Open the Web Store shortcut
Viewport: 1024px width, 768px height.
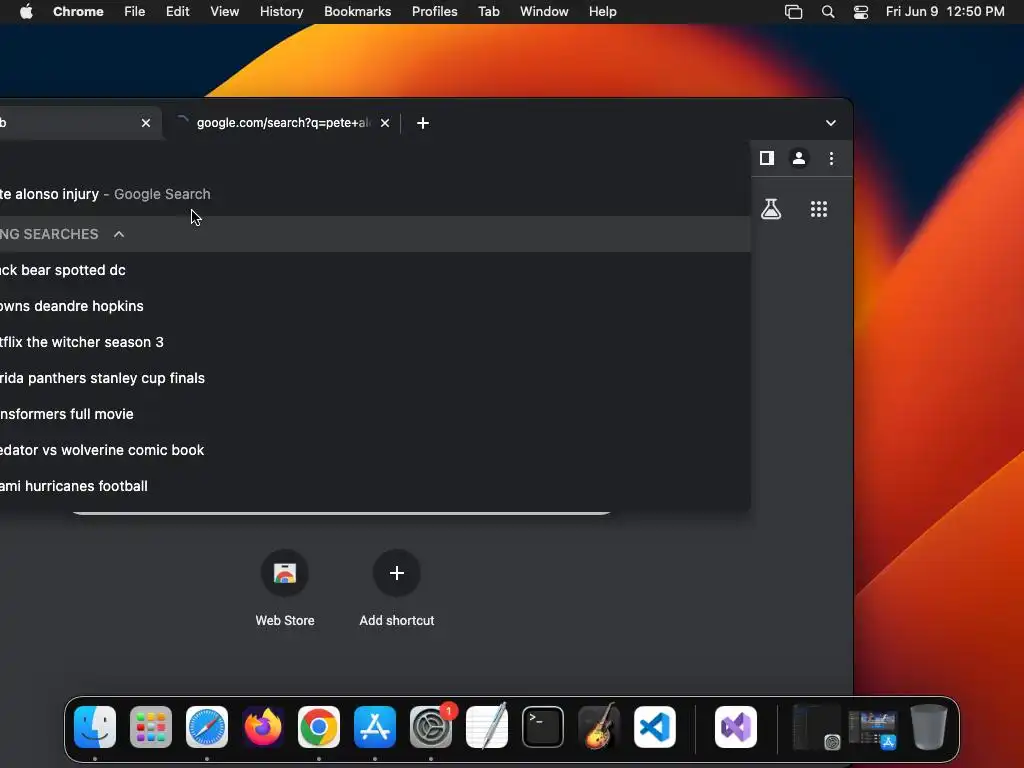[x=285, y=588]
